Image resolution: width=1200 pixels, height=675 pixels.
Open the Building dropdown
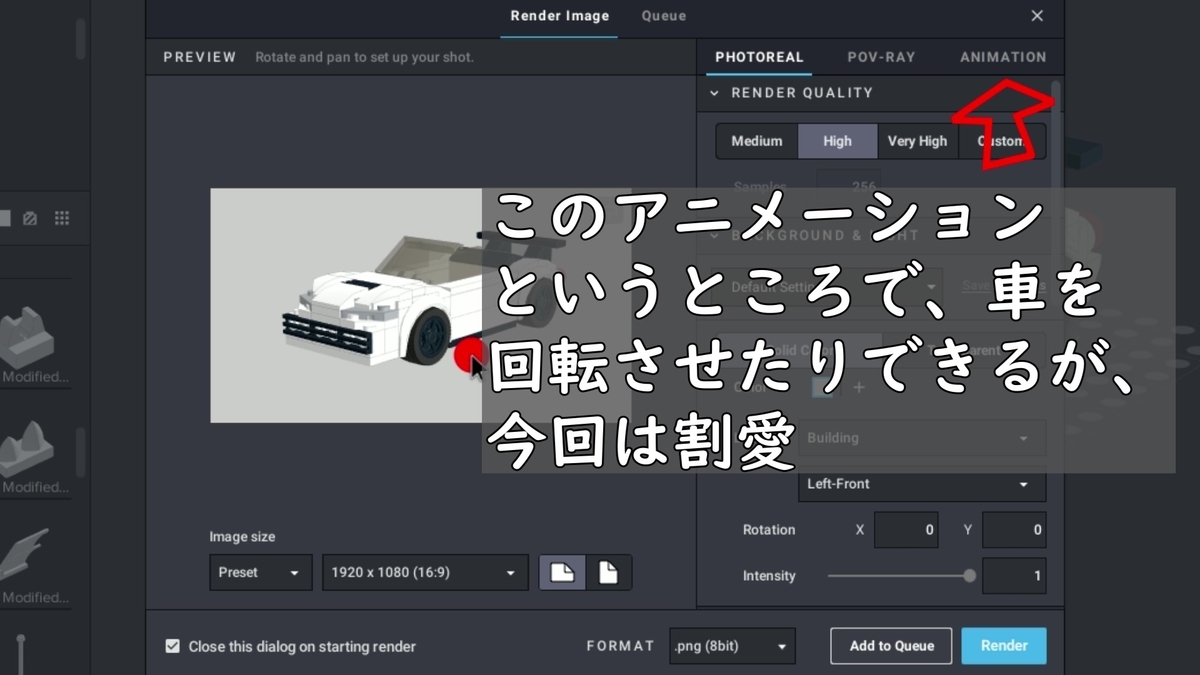[x=922, y=438]
